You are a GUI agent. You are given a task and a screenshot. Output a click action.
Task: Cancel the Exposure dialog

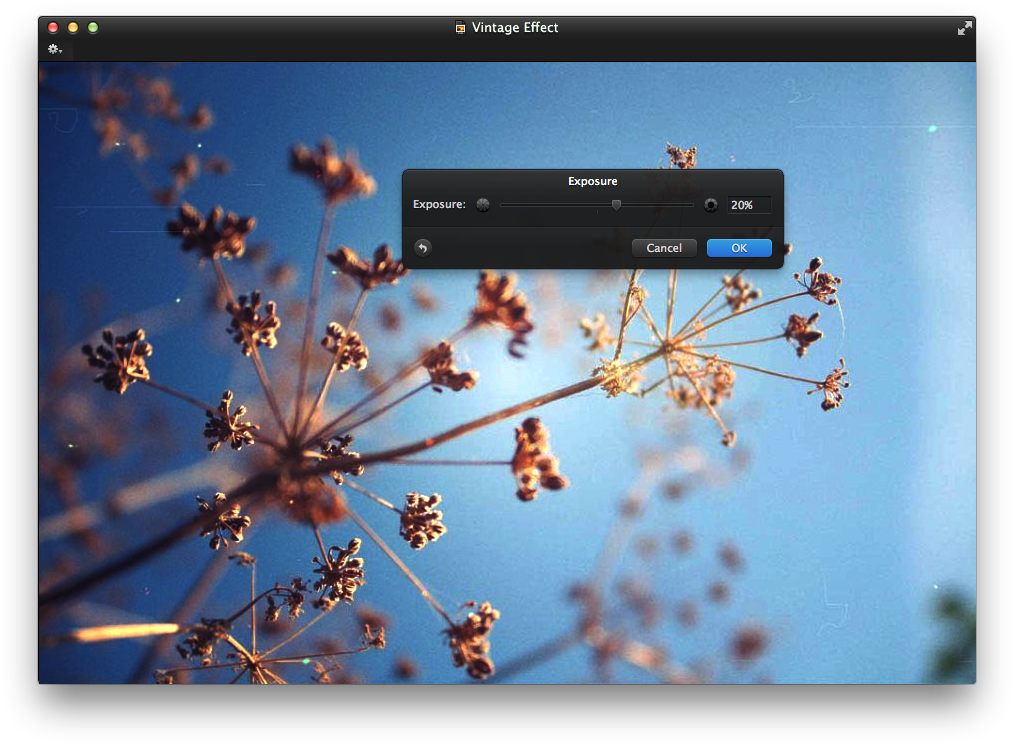click(664, 248)
